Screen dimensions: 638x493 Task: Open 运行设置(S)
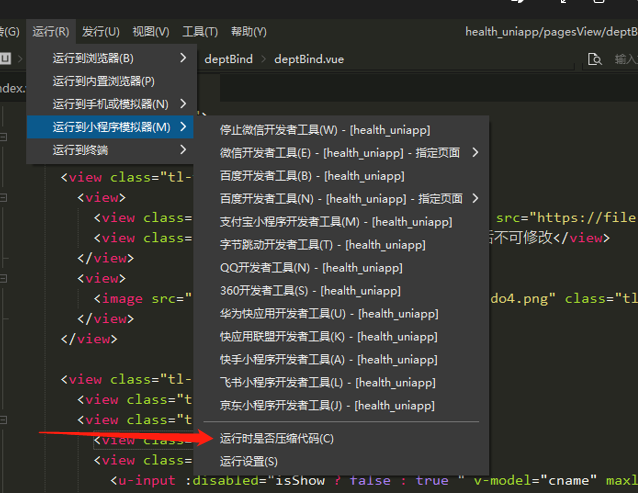click(x=341, y=462)
